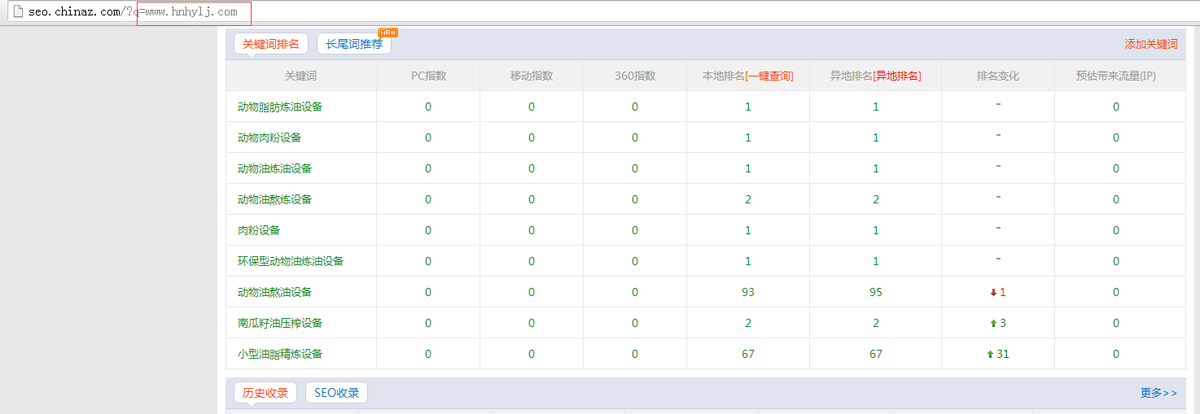This screenshot has height=414, width=1200.
Task: Click the page icon in address bar
Action: pos(17,12)
